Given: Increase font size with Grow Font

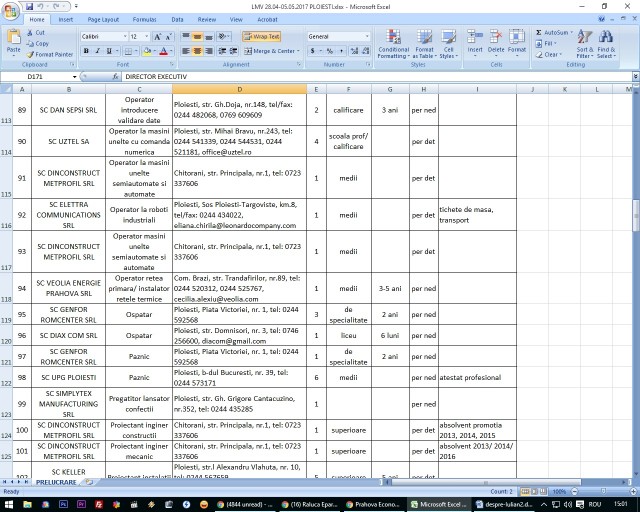Looking at the screenshot, I should (x=158, y=37).
